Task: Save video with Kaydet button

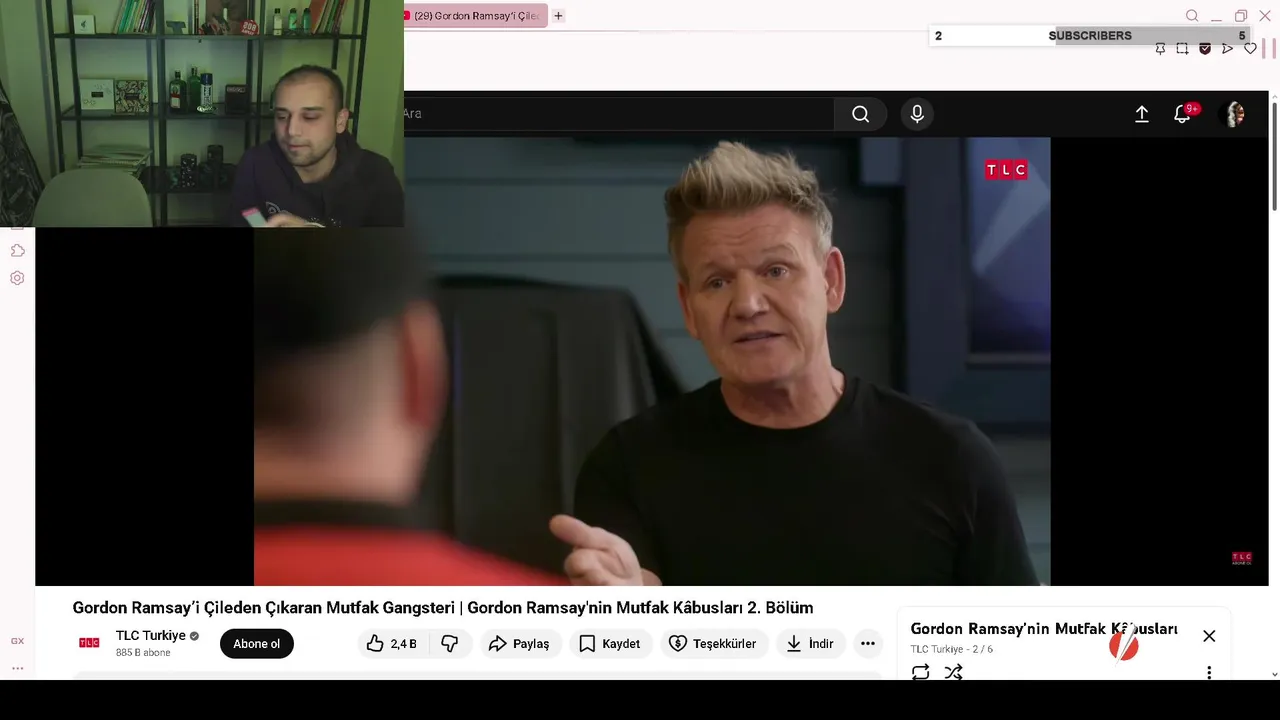Action: (610, 644)
